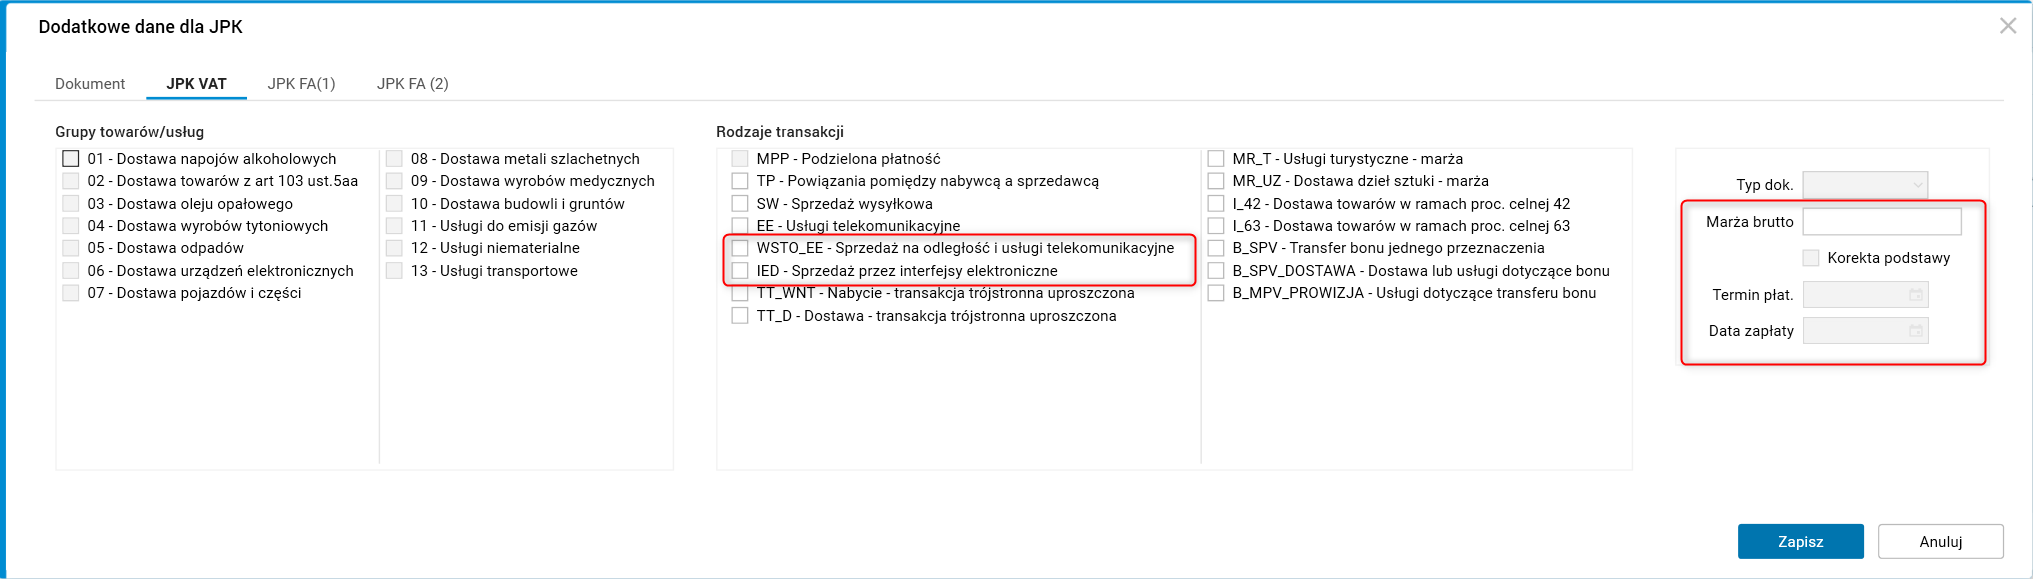Switch to the Dokument tab
Viewport: 2033px width, 579px height.
click(x=90, y=84)
